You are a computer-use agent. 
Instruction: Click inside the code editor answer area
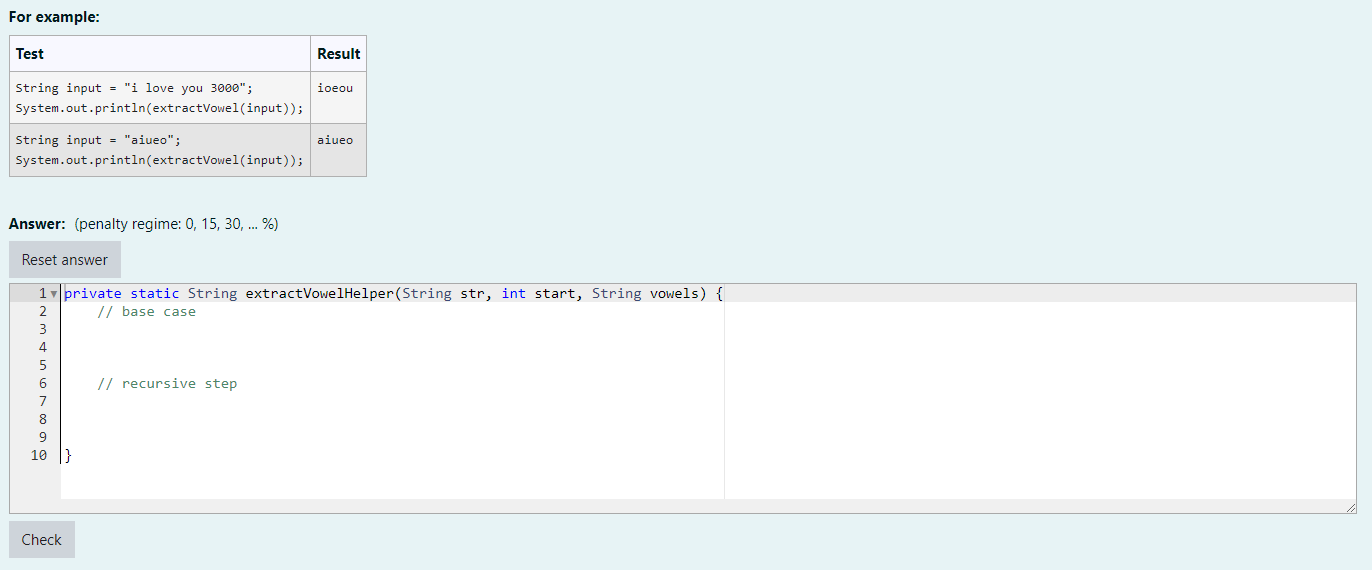point(400,420)
